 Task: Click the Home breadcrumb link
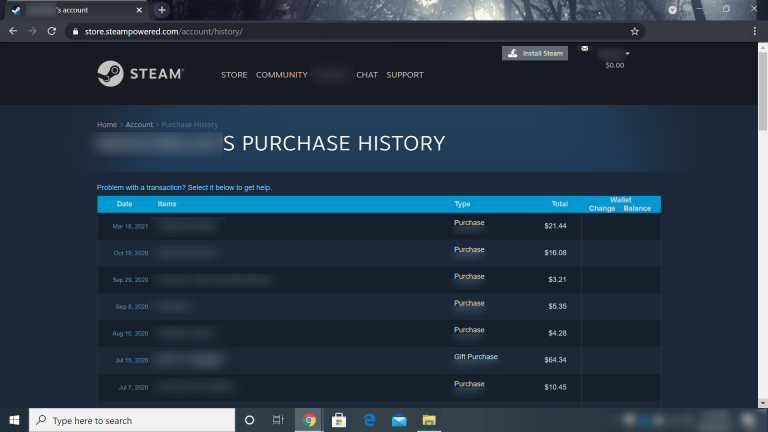107,124
